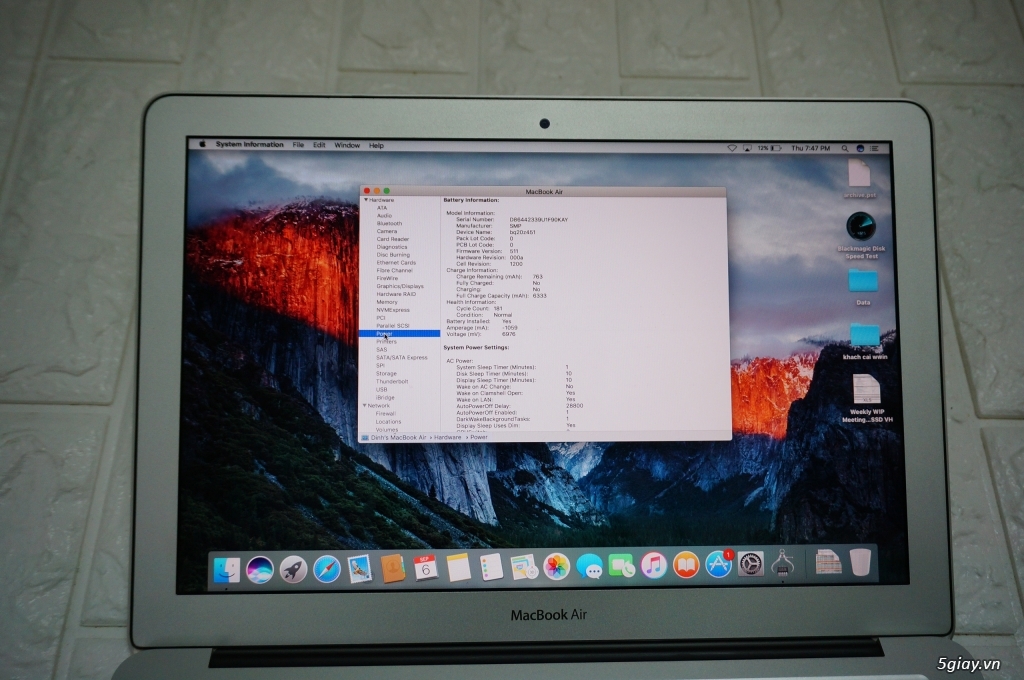Select SATA/SATA Express in the sidebar
1024x680 pixels.
tap(402, 358)
